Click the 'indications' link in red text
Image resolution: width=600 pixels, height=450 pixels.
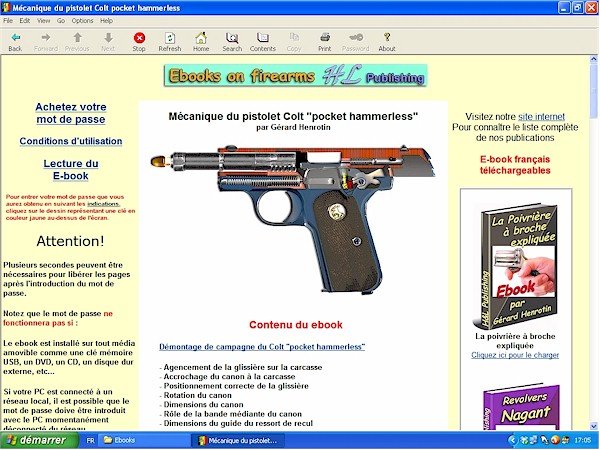click(103, 204)
